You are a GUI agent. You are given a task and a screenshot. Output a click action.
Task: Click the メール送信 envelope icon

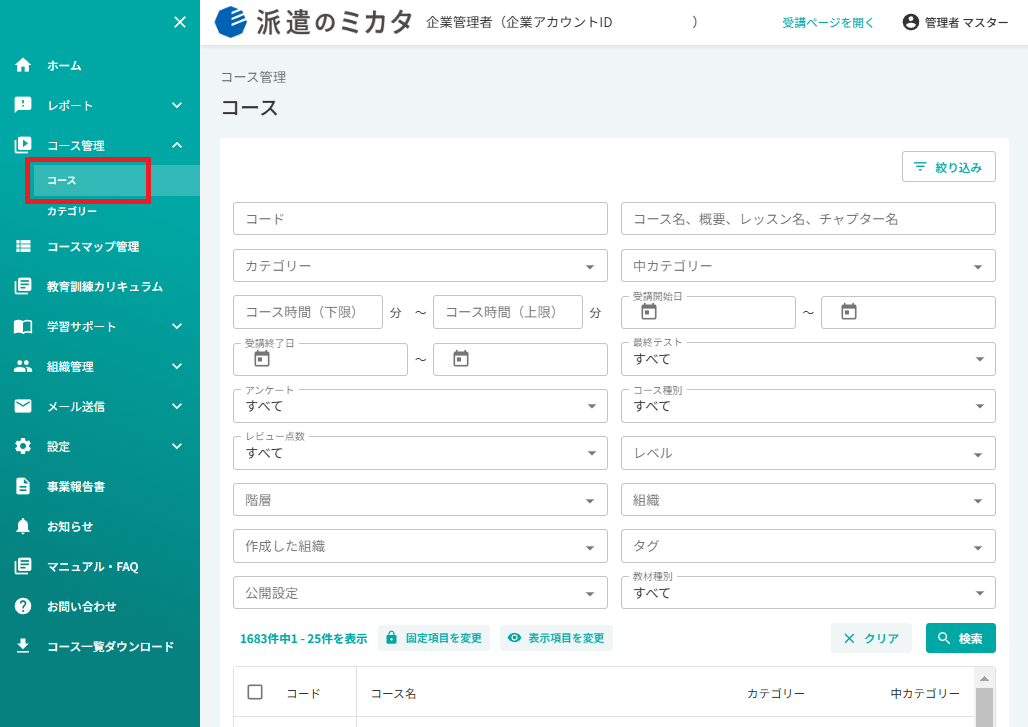coord(23,406)
